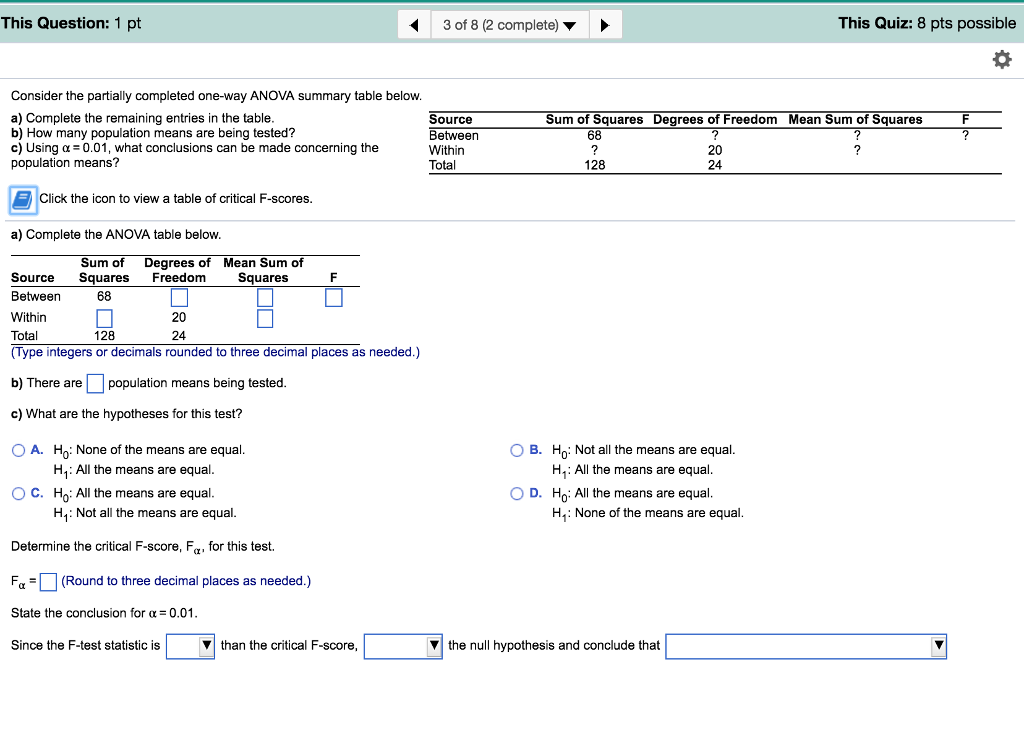Select answer option C radio button
Screen dimensions: 1024x735
click(18, 493)
